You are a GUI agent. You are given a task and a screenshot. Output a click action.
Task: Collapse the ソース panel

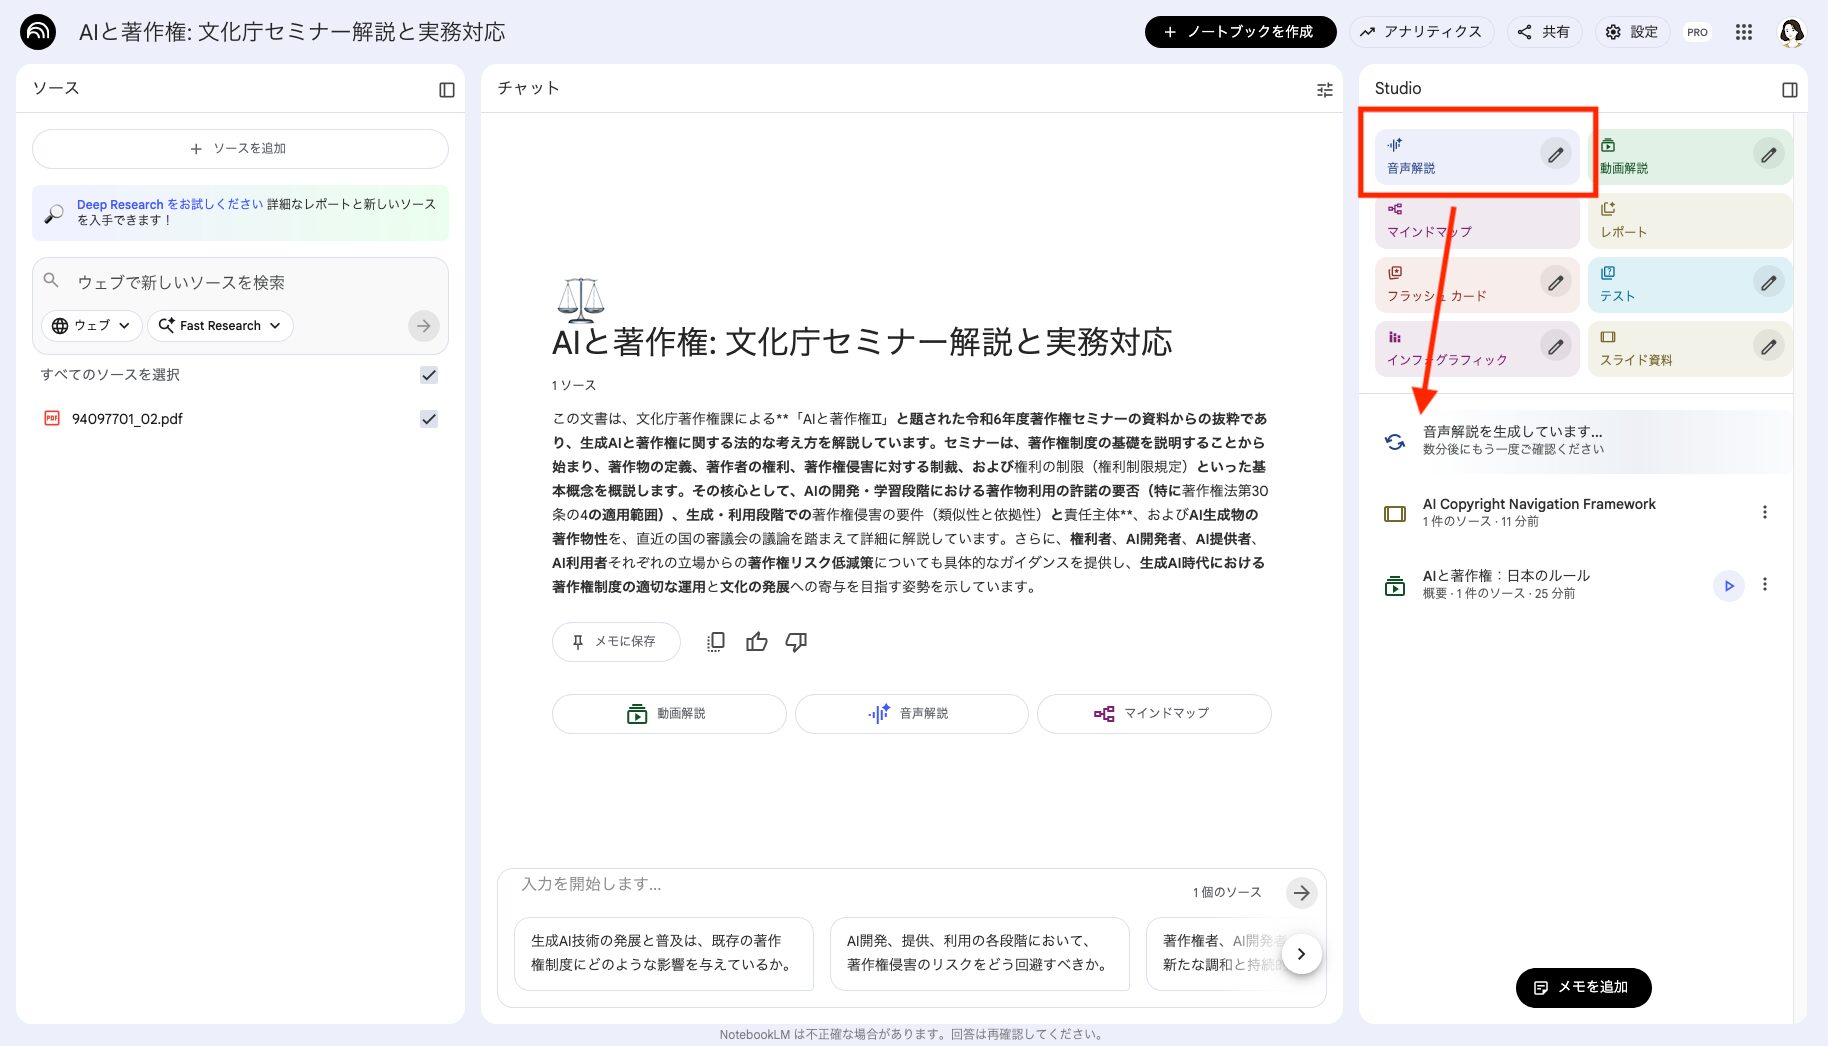coord(447,89)
